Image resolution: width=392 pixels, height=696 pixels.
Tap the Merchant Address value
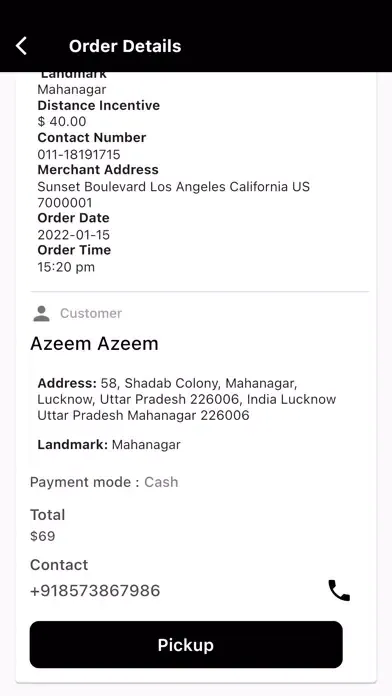(174, 194)
